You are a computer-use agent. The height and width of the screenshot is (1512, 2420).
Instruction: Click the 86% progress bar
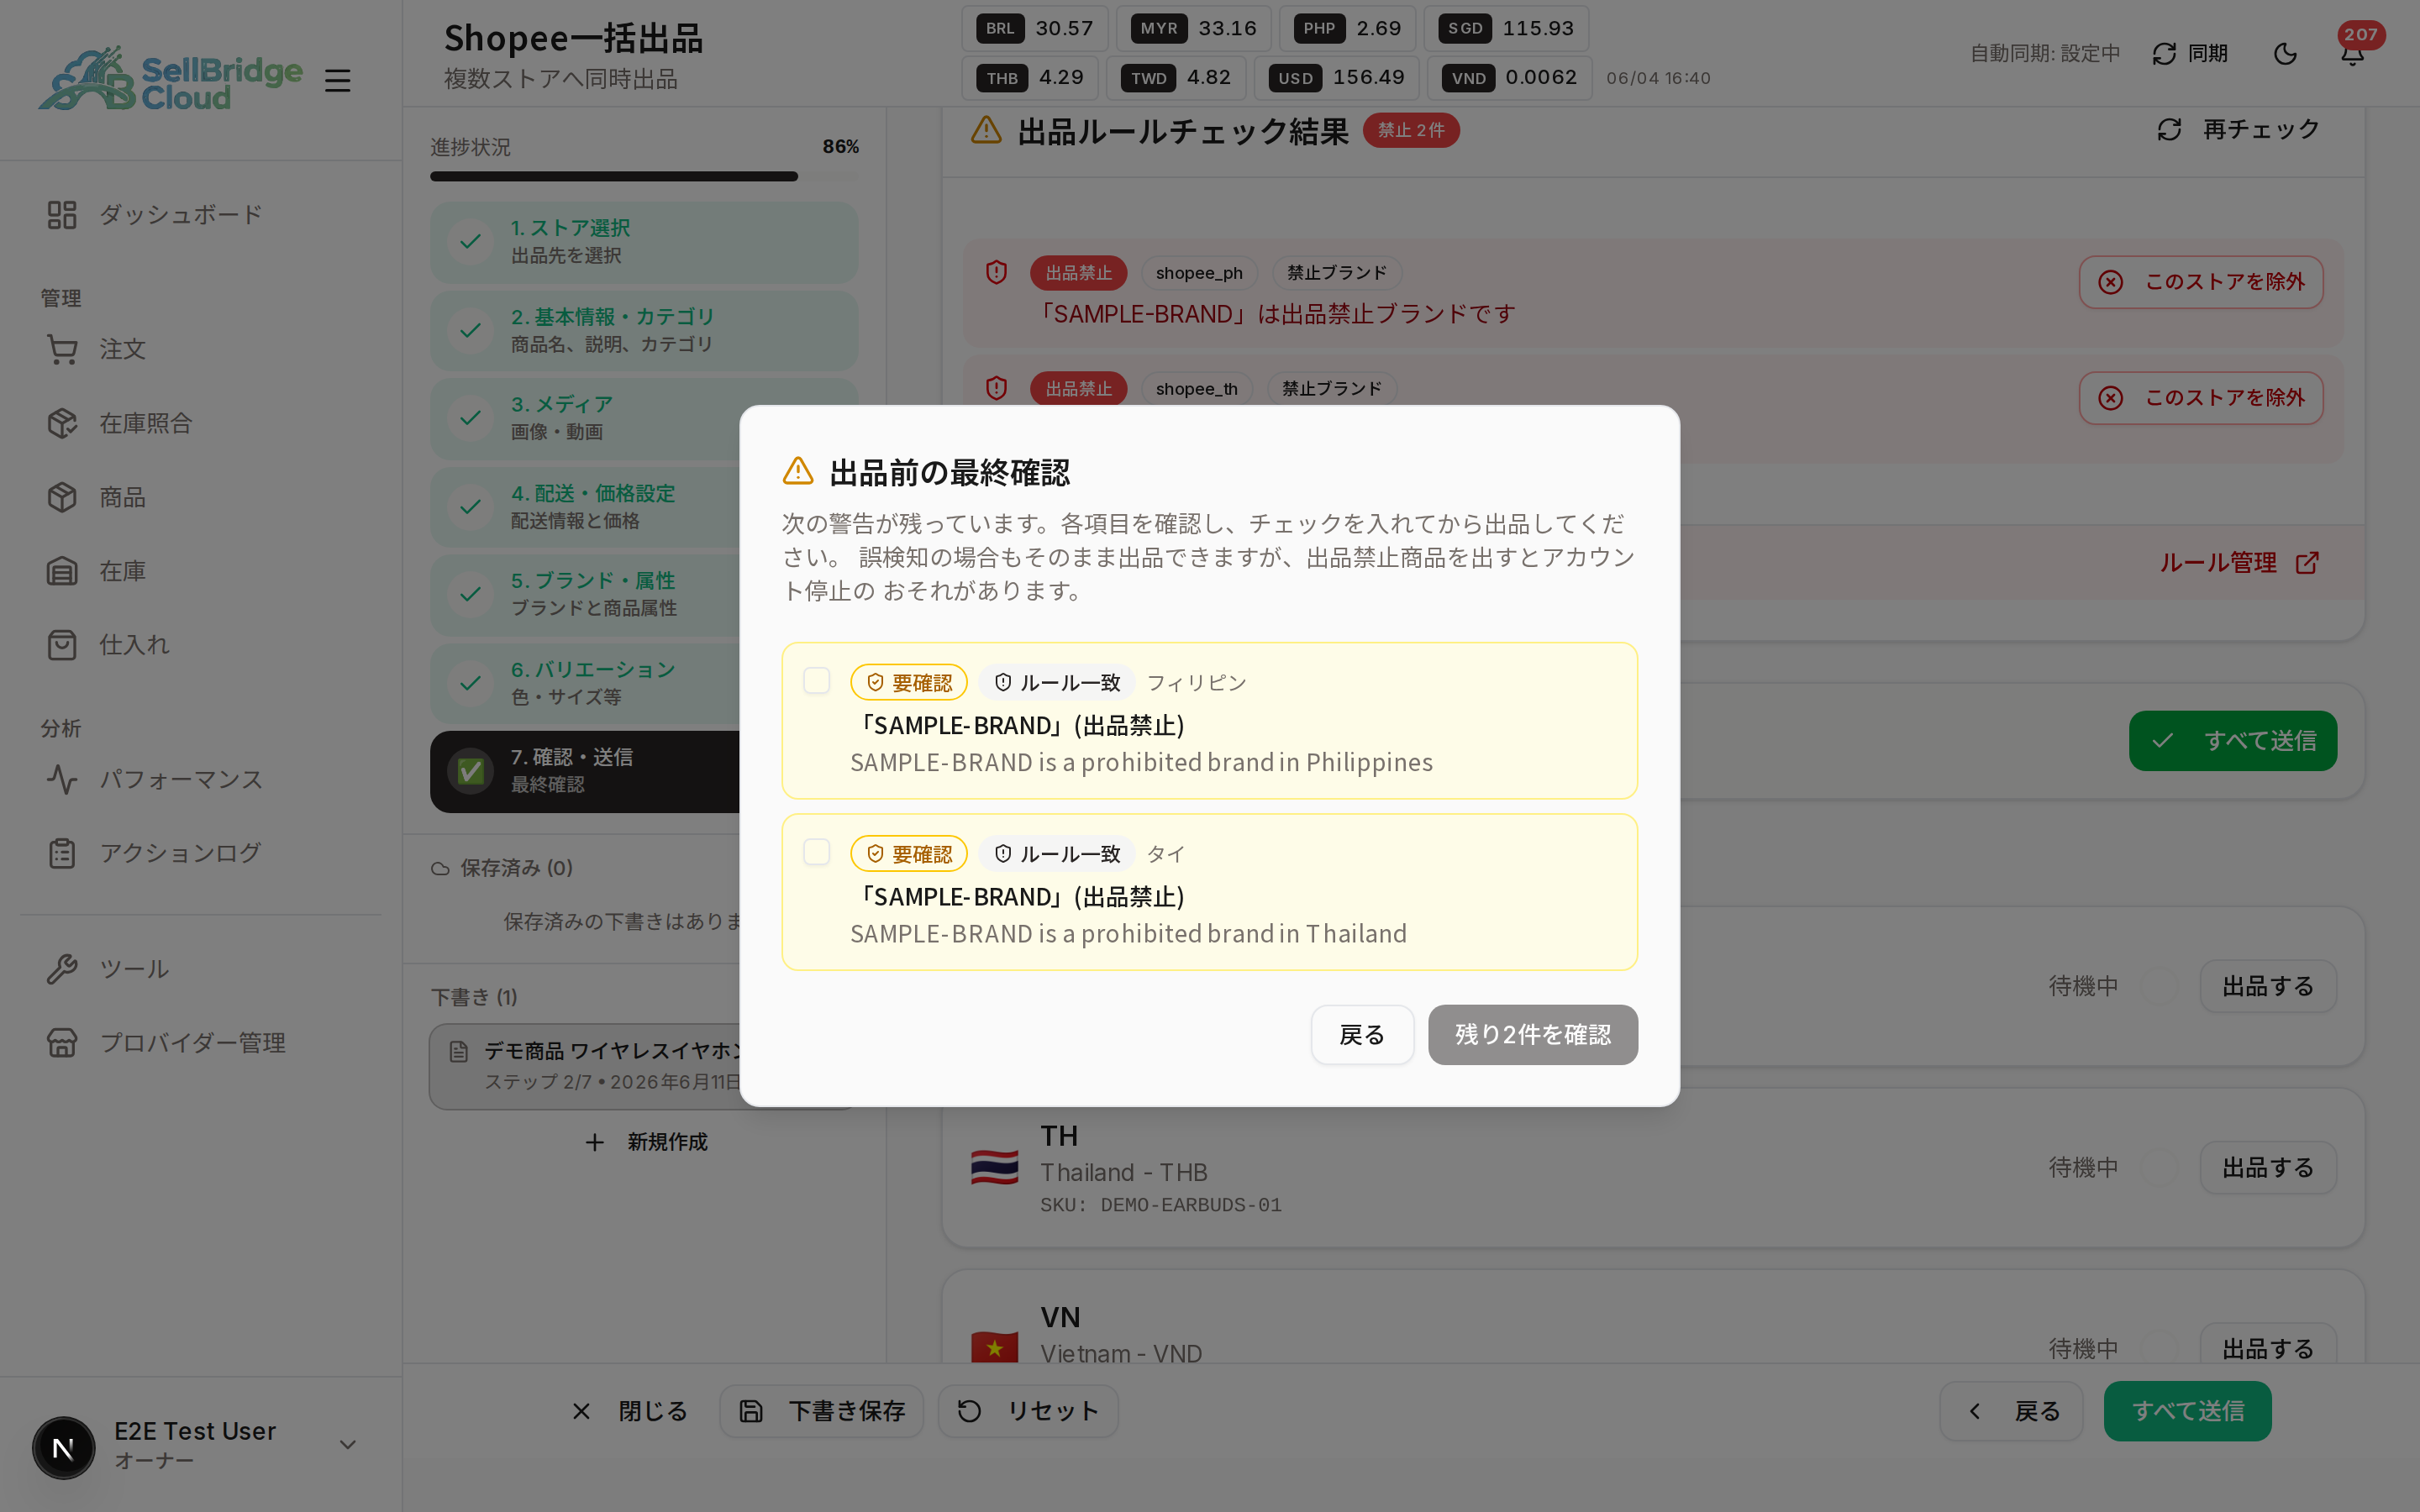click(x=644, y=176)
